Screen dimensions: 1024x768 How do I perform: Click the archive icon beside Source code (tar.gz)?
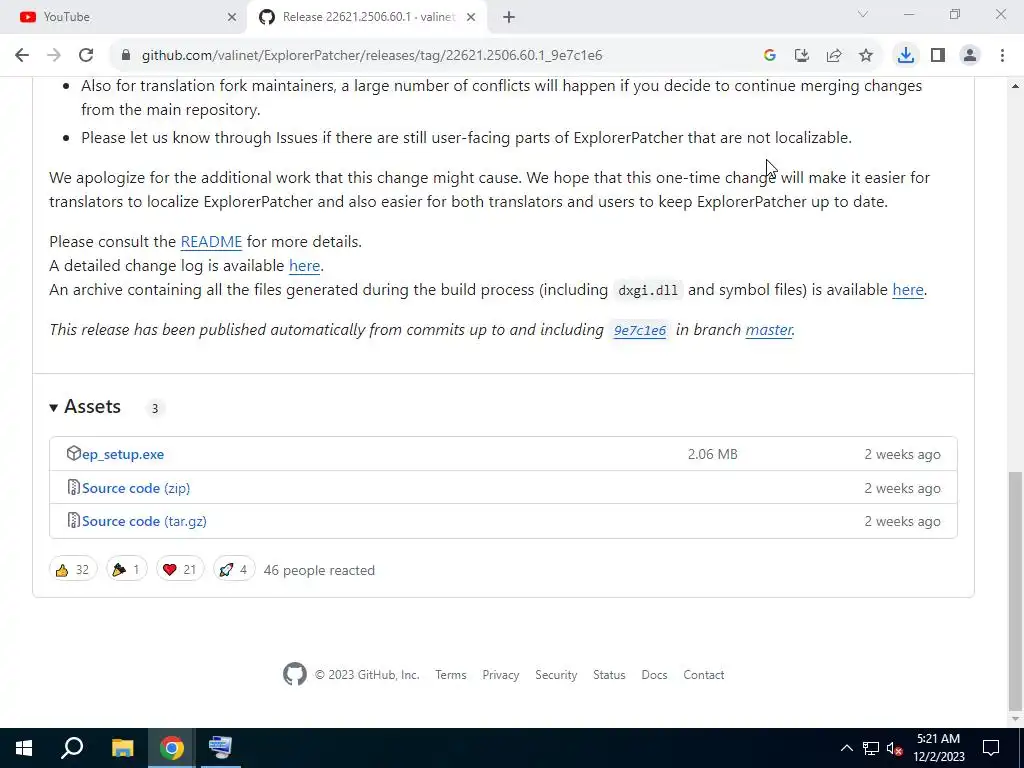click(73, 520)
